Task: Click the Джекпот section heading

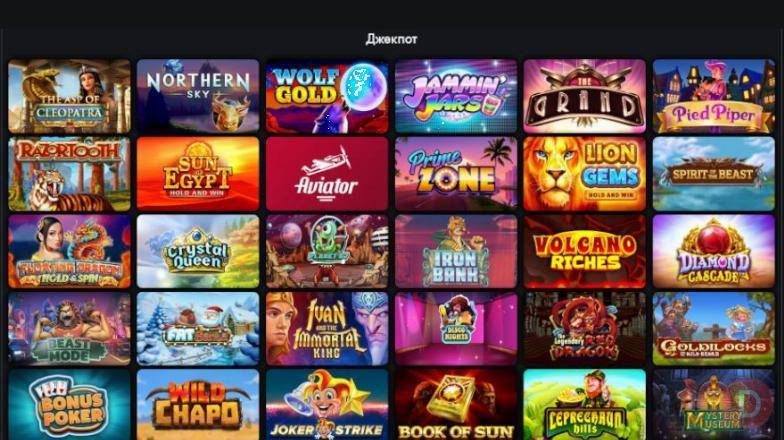Action: [x=391, y=39]
